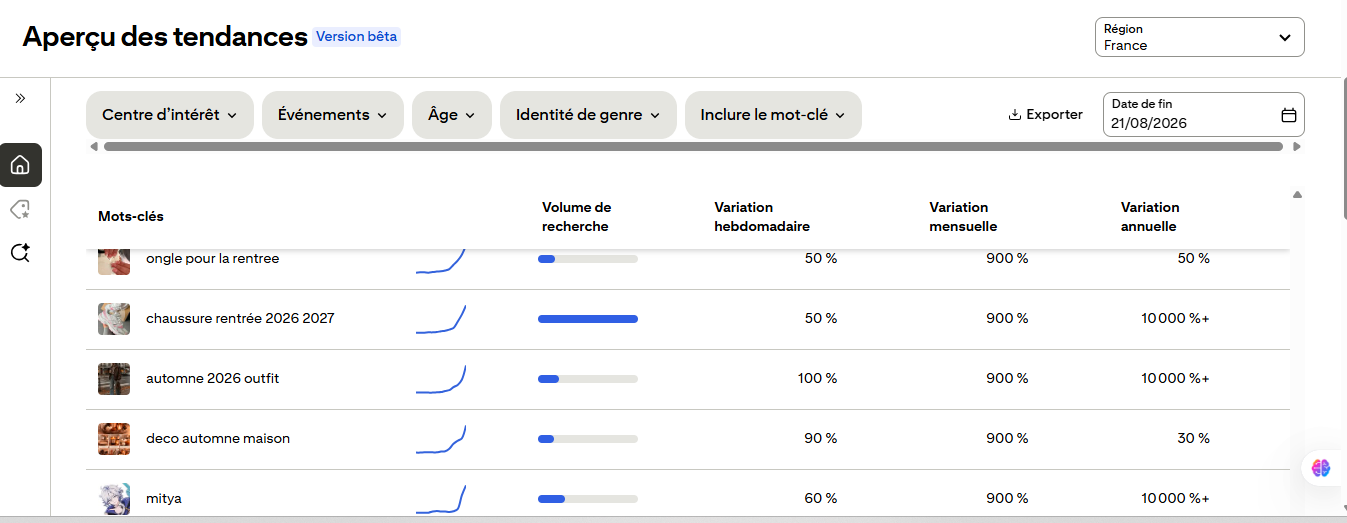Click the deco automne maison thumbnail
1347x523 pixels.
pyautogui.click(x=114, y=439)
